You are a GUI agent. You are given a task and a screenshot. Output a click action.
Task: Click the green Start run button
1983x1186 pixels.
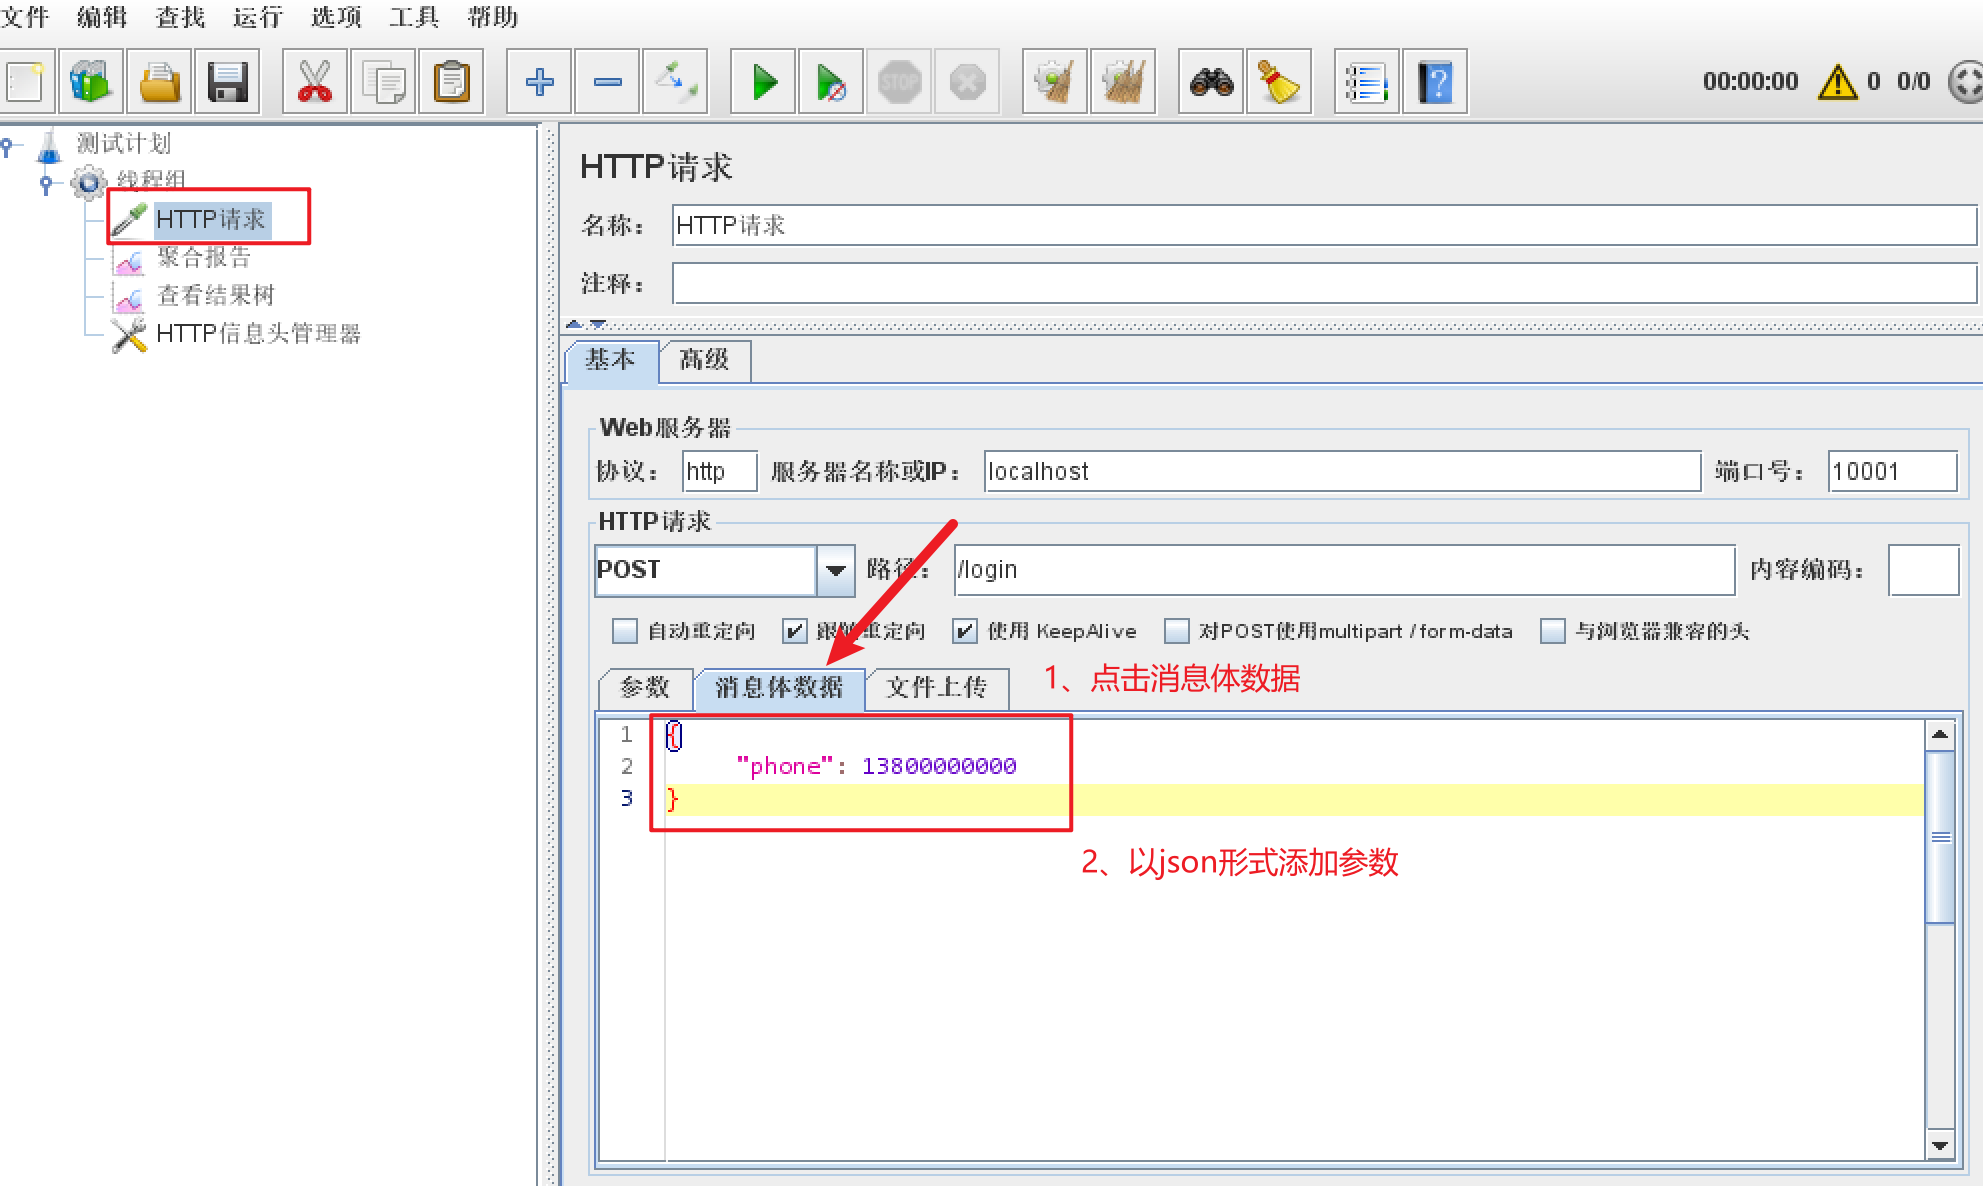click(764, 82)
